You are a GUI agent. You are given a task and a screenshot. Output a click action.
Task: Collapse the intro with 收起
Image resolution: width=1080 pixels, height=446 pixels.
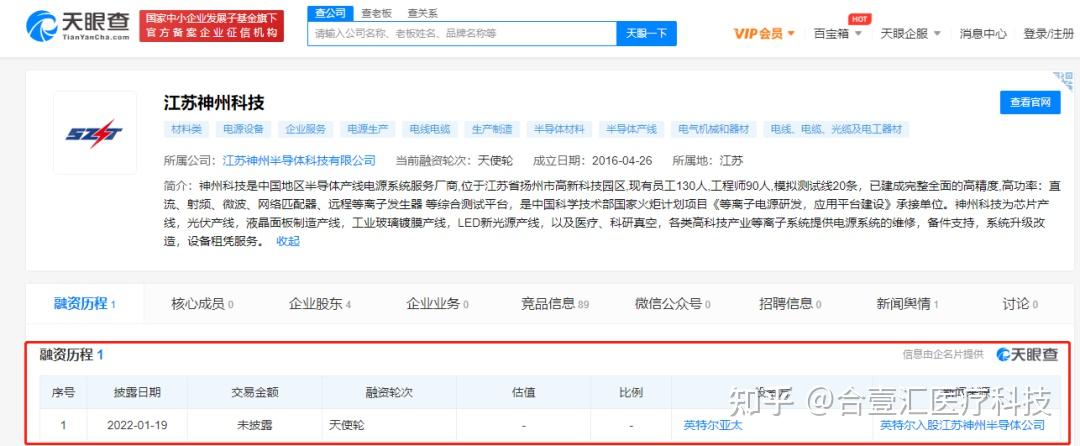[x=288, y=241]
